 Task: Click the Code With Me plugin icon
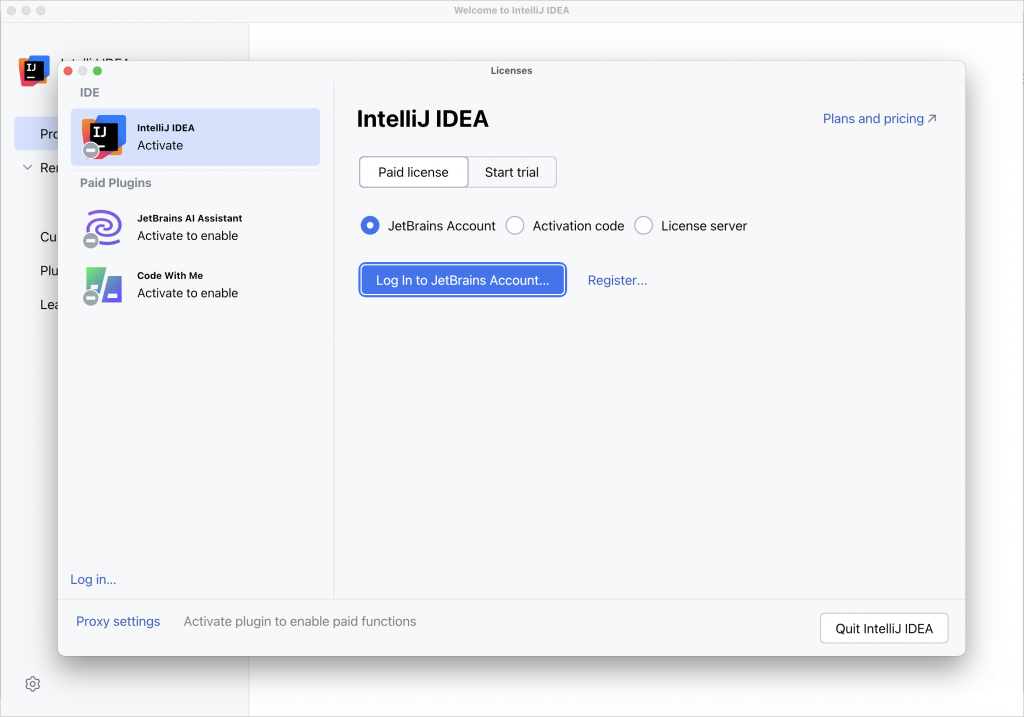pyautogui.click(x=103, y=285)
